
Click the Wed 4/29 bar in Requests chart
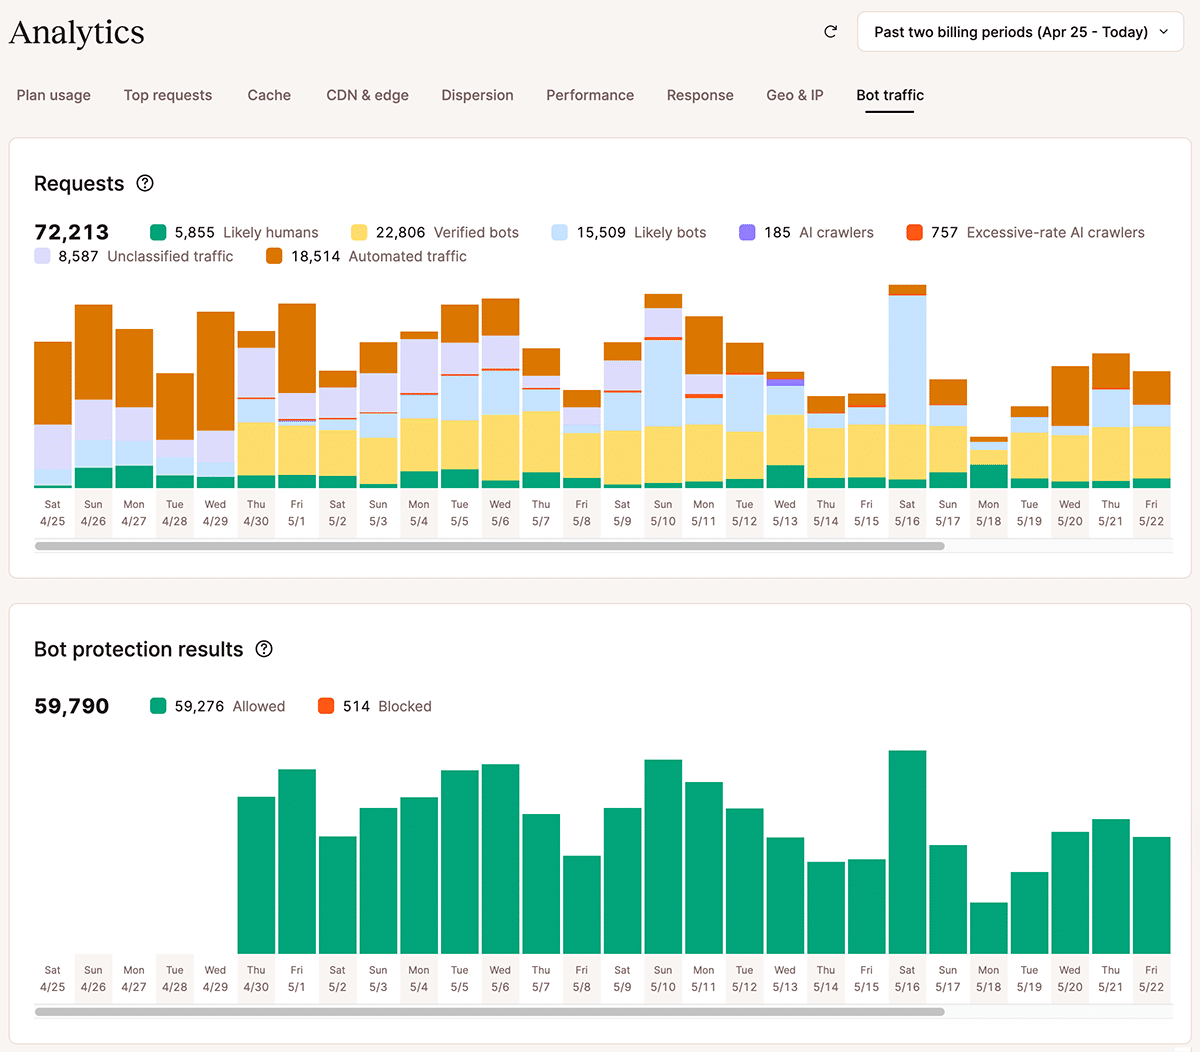point(216,400)
